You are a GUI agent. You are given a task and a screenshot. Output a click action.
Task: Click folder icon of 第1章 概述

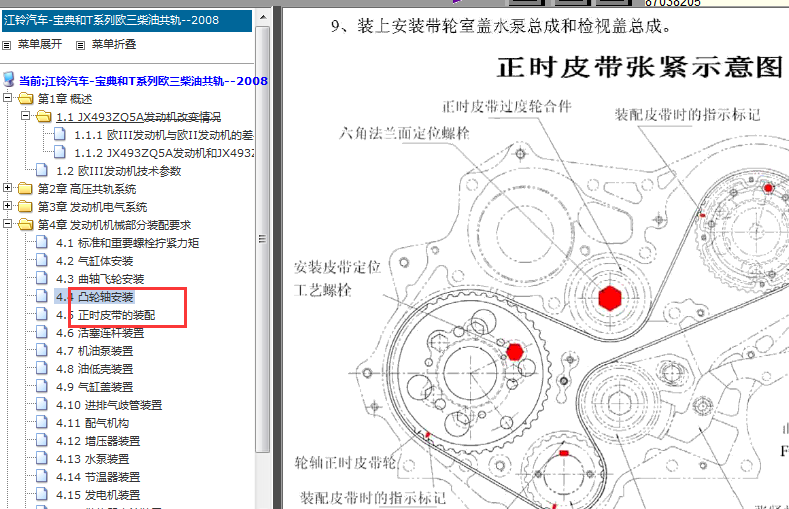(x=25, y=98)
